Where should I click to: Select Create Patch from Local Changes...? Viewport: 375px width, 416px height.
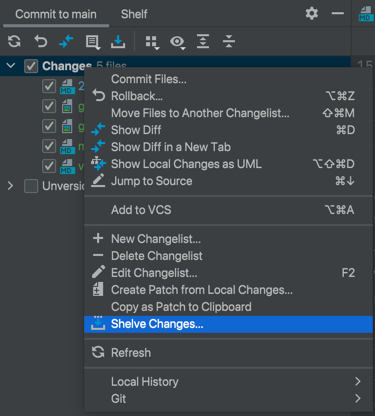point(228,290)
